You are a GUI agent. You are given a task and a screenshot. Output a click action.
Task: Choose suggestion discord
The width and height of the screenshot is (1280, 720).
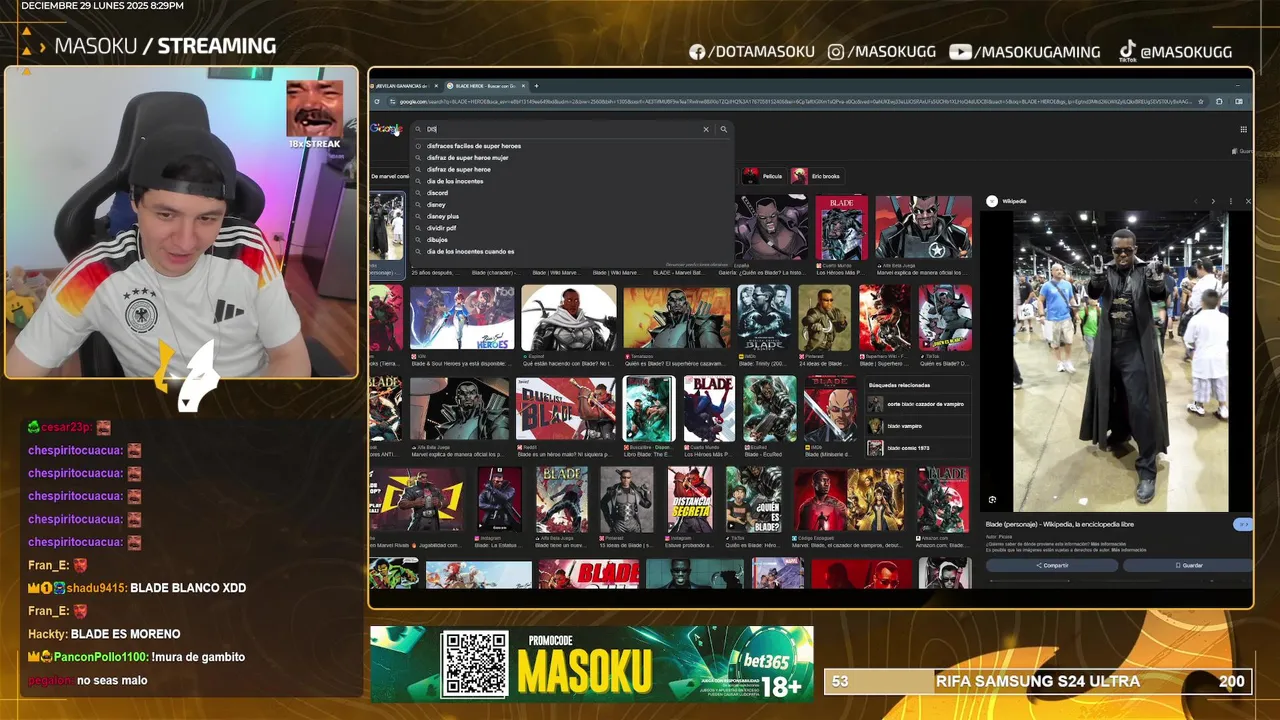(x=437, y=193)
